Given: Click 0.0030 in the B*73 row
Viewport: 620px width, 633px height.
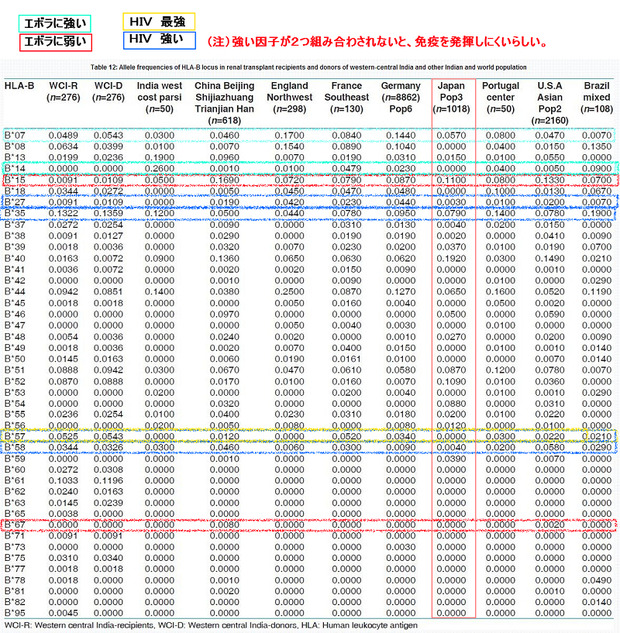Looking at the screenshot, I should [x=401, y=547].
